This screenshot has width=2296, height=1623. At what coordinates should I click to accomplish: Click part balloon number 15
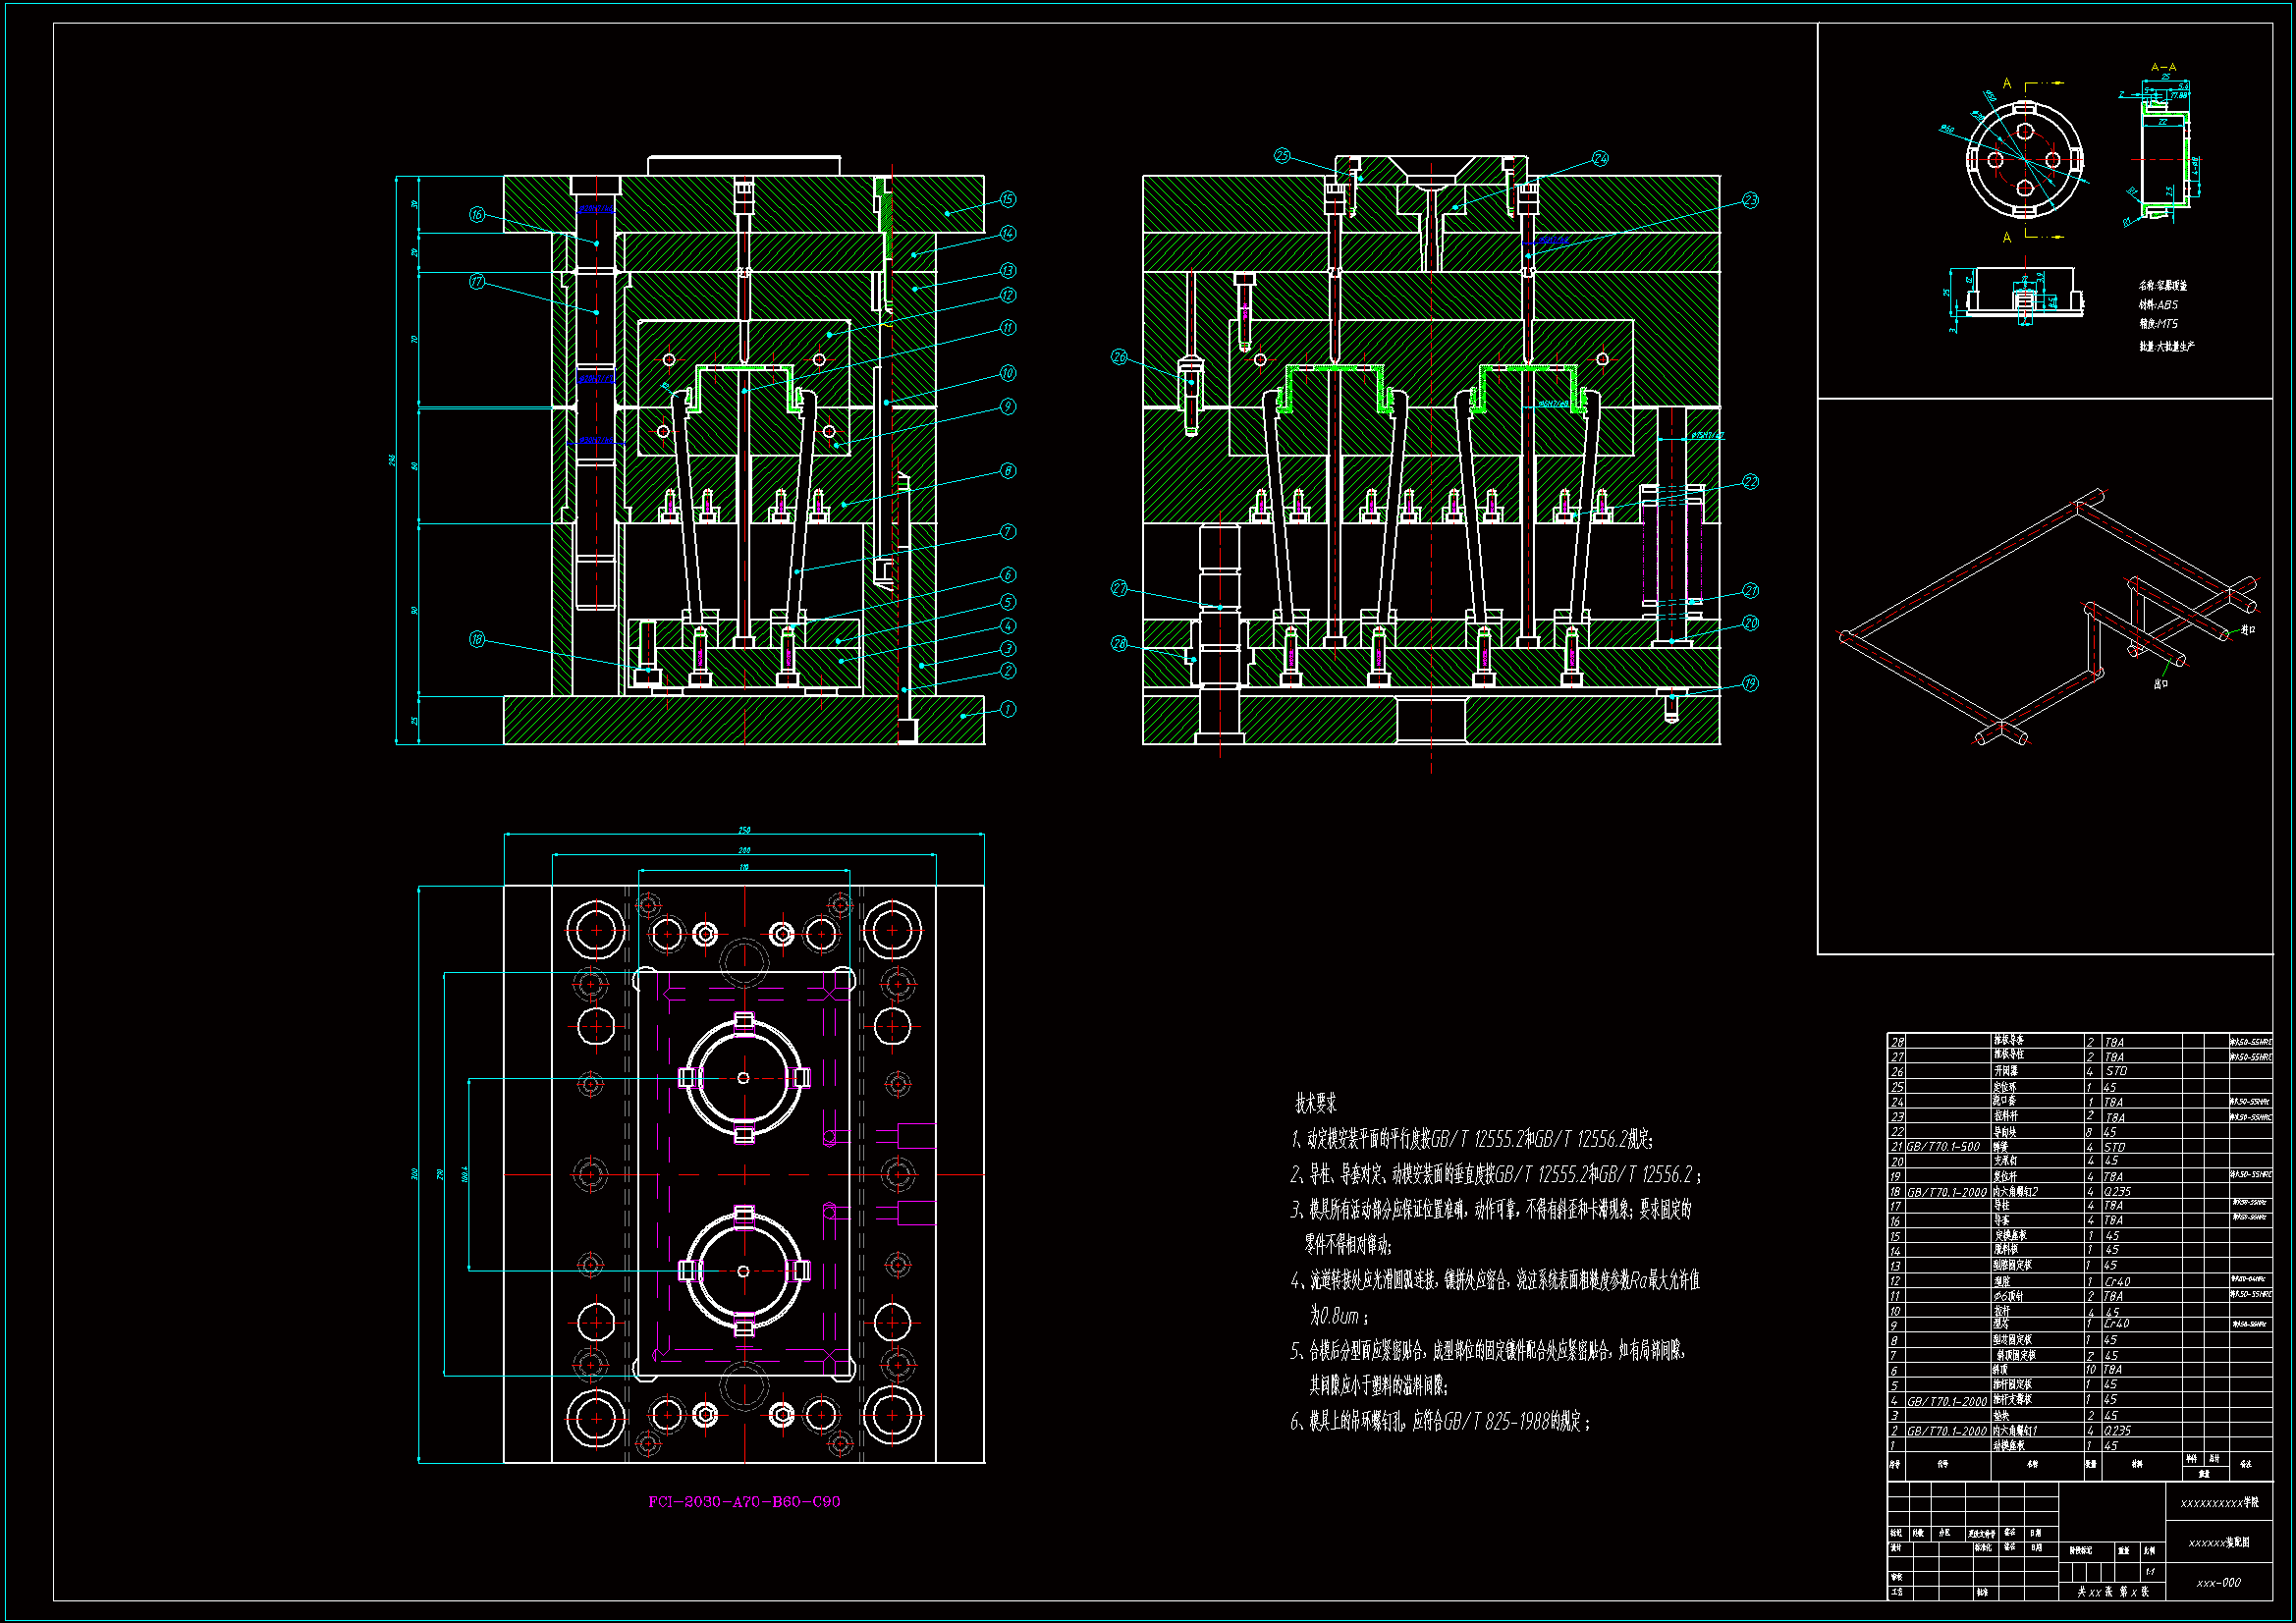(x=1008, y=200)
